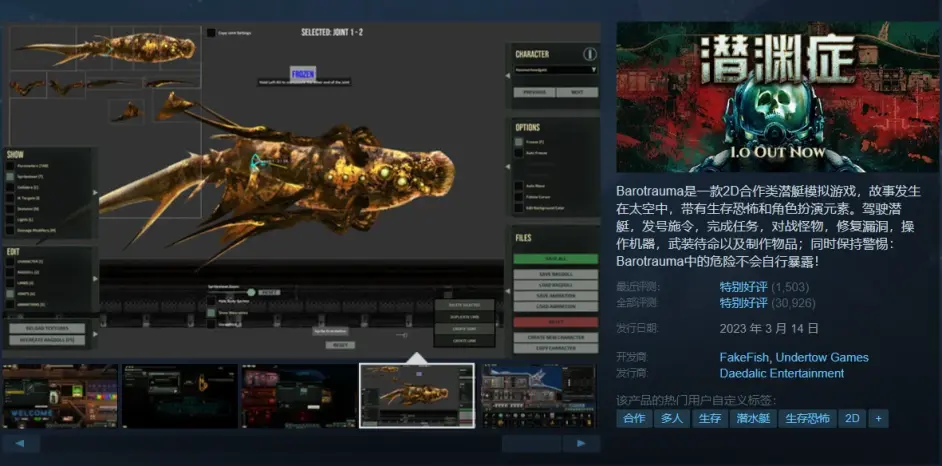Toggle the Freeze checkbox in Options

[x=520, y=142]
